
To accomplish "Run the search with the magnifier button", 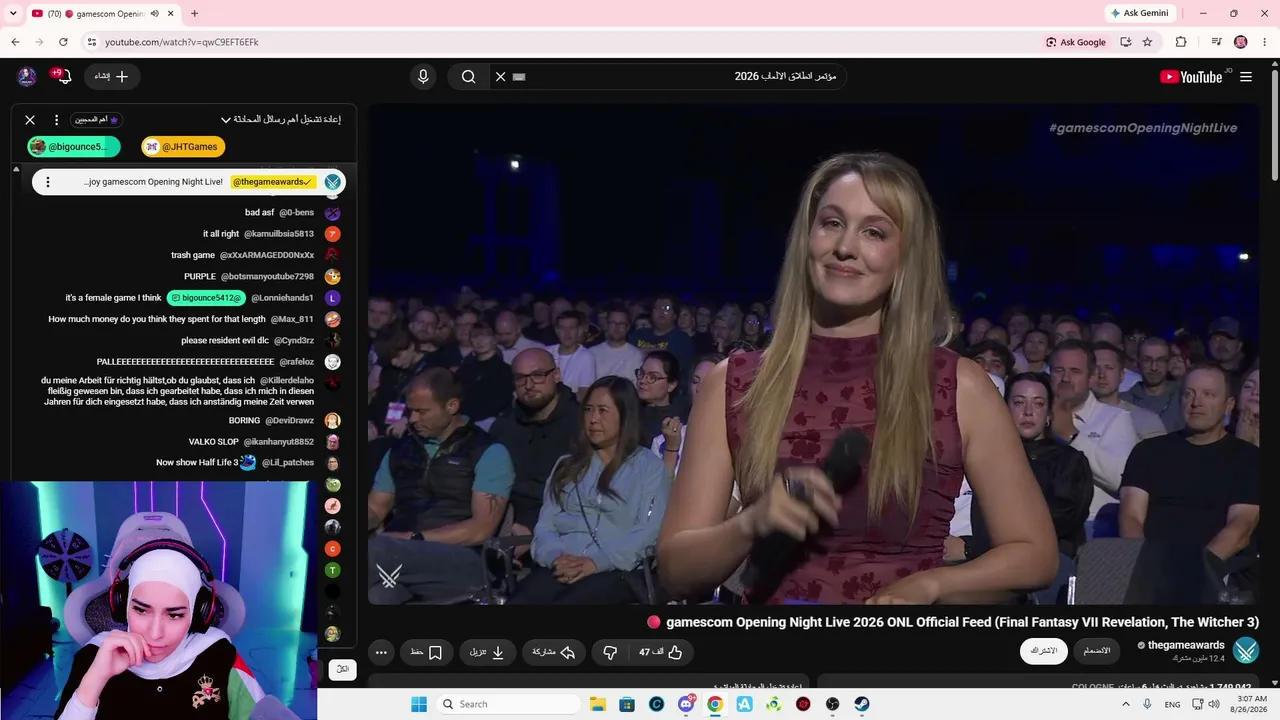I will click(468, 77).
